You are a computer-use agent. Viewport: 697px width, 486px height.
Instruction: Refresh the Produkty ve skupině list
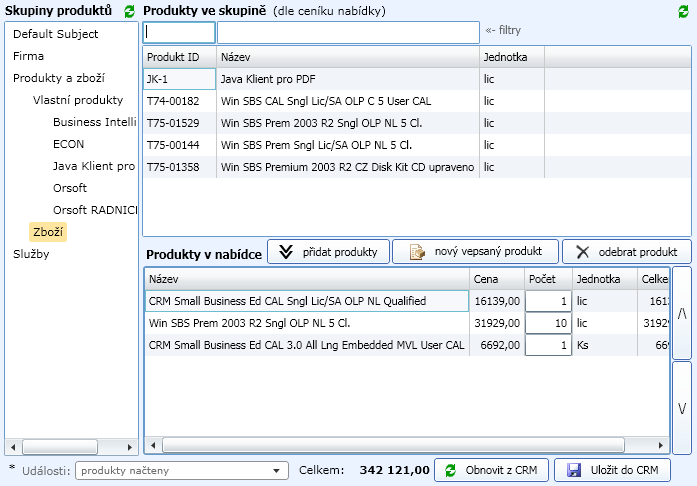[683, 11]
